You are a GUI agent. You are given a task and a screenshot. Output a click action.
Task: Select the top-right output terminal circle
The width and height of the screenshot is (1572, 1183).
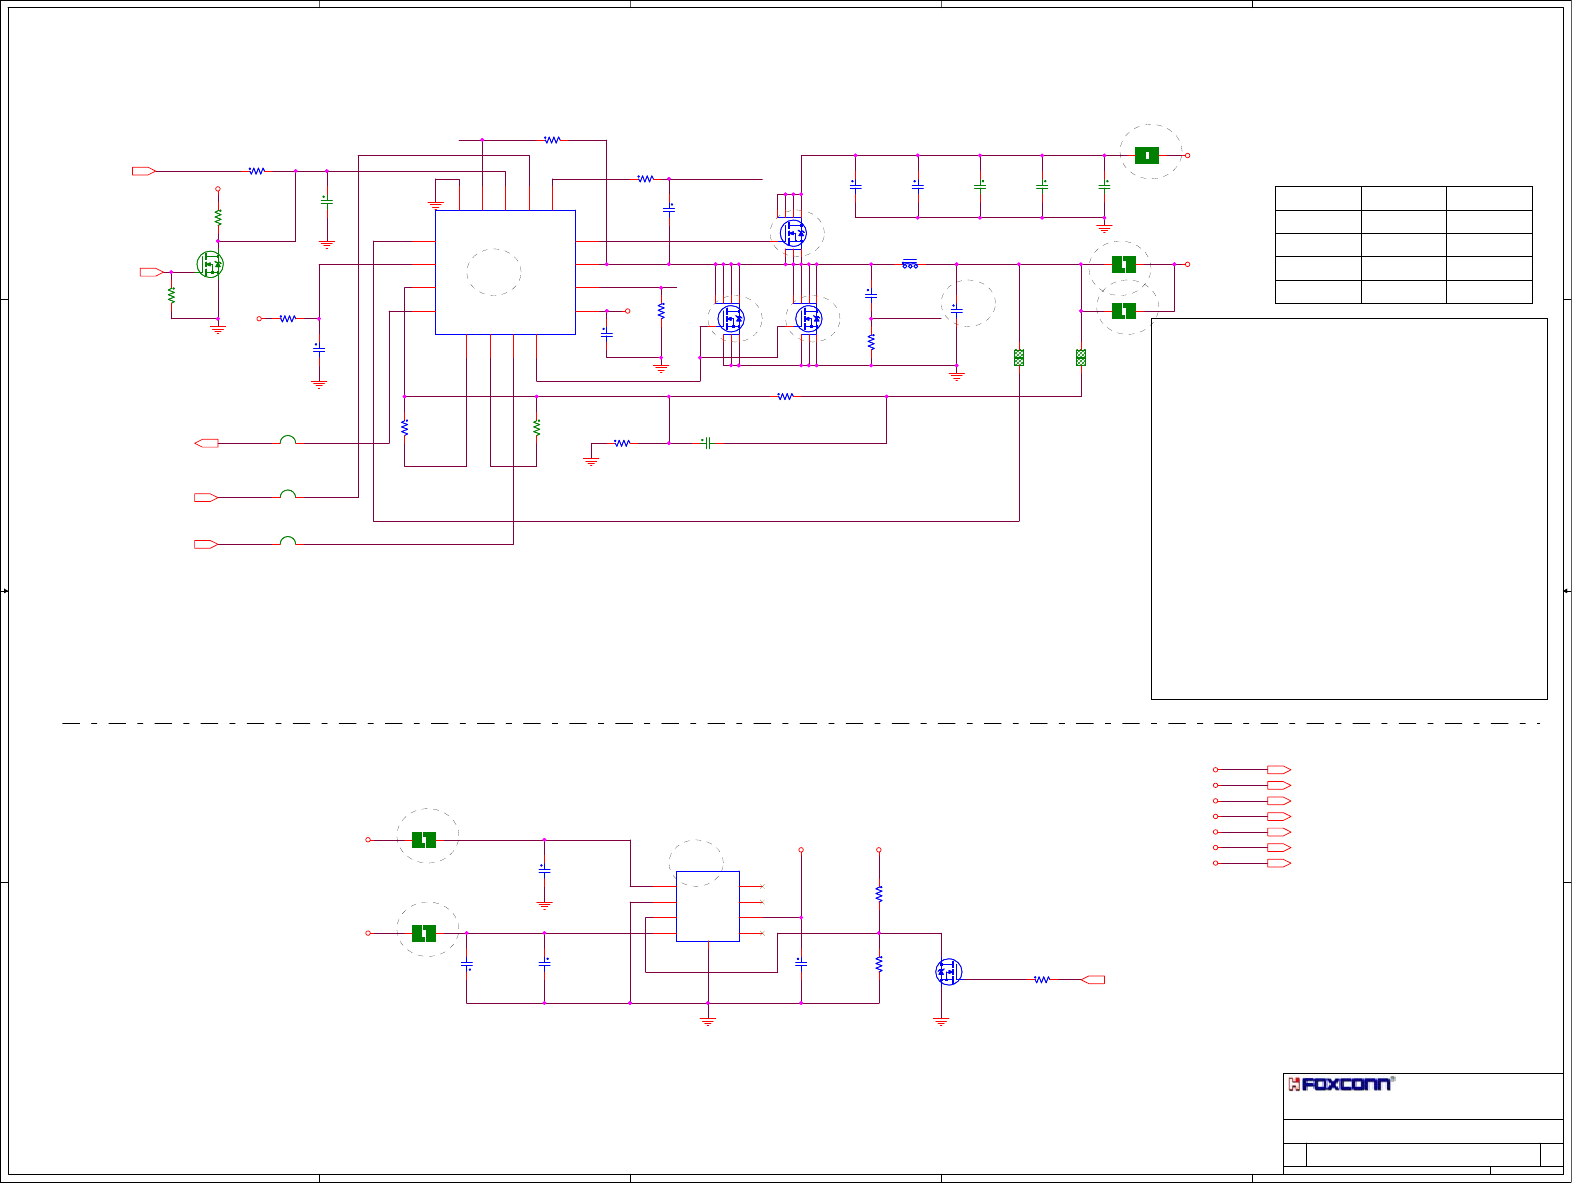tap(1187, 155)
